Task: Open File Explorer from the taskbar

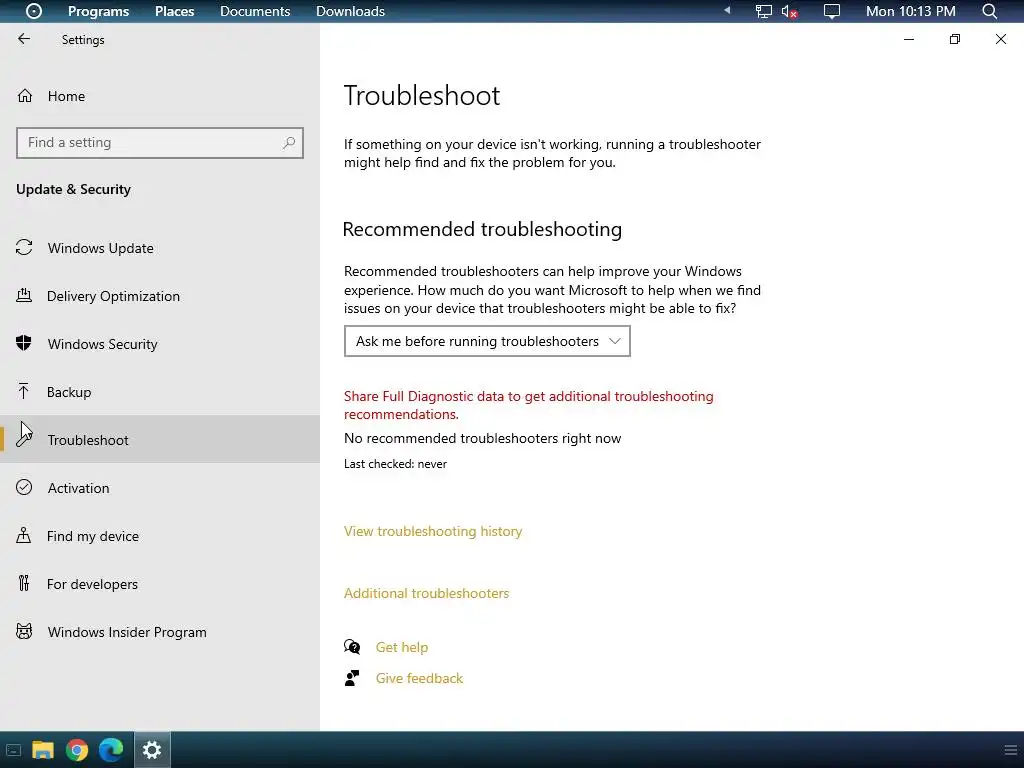Action: coord(42,750)
